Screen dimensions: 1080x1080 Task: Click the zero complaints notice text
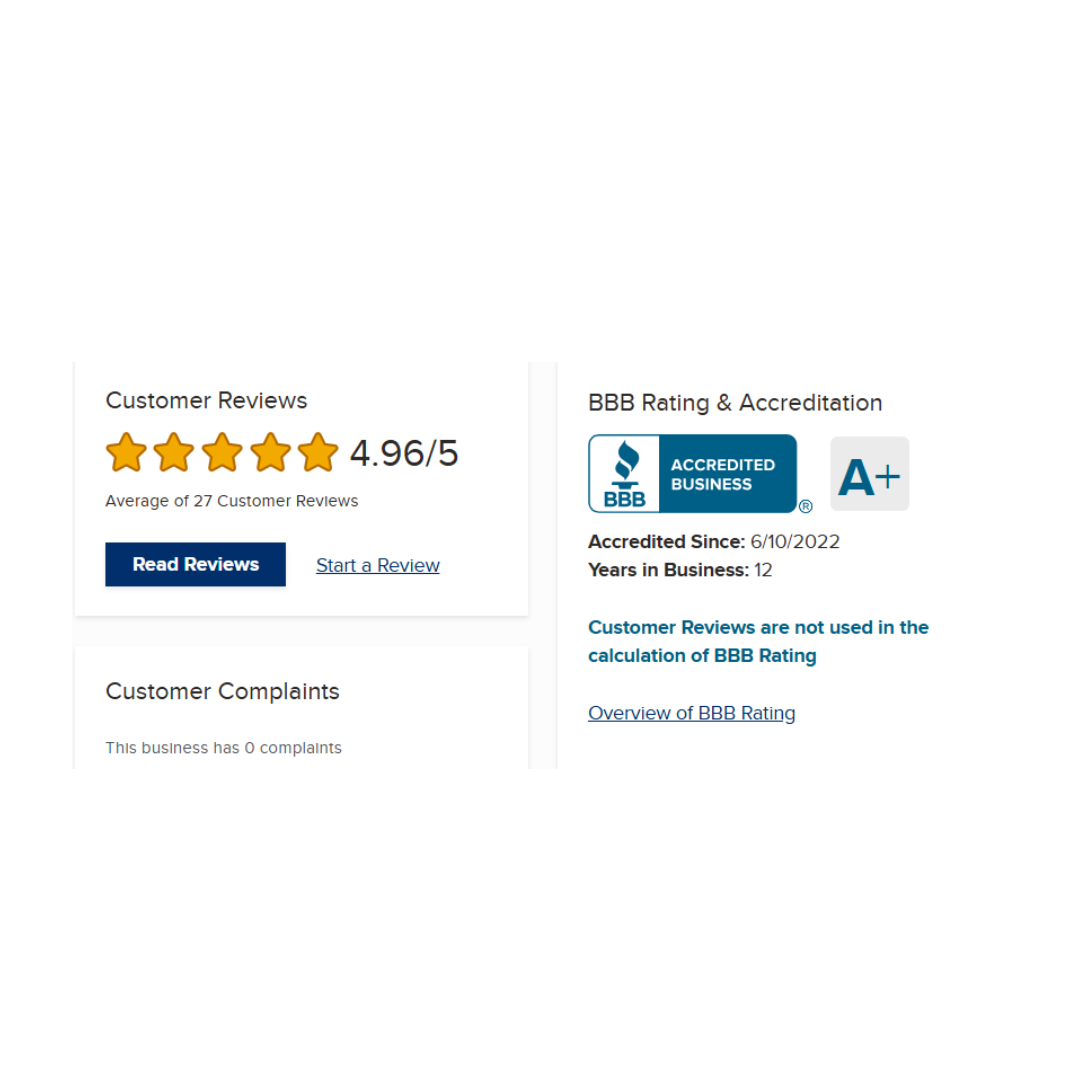pos(223,747)
